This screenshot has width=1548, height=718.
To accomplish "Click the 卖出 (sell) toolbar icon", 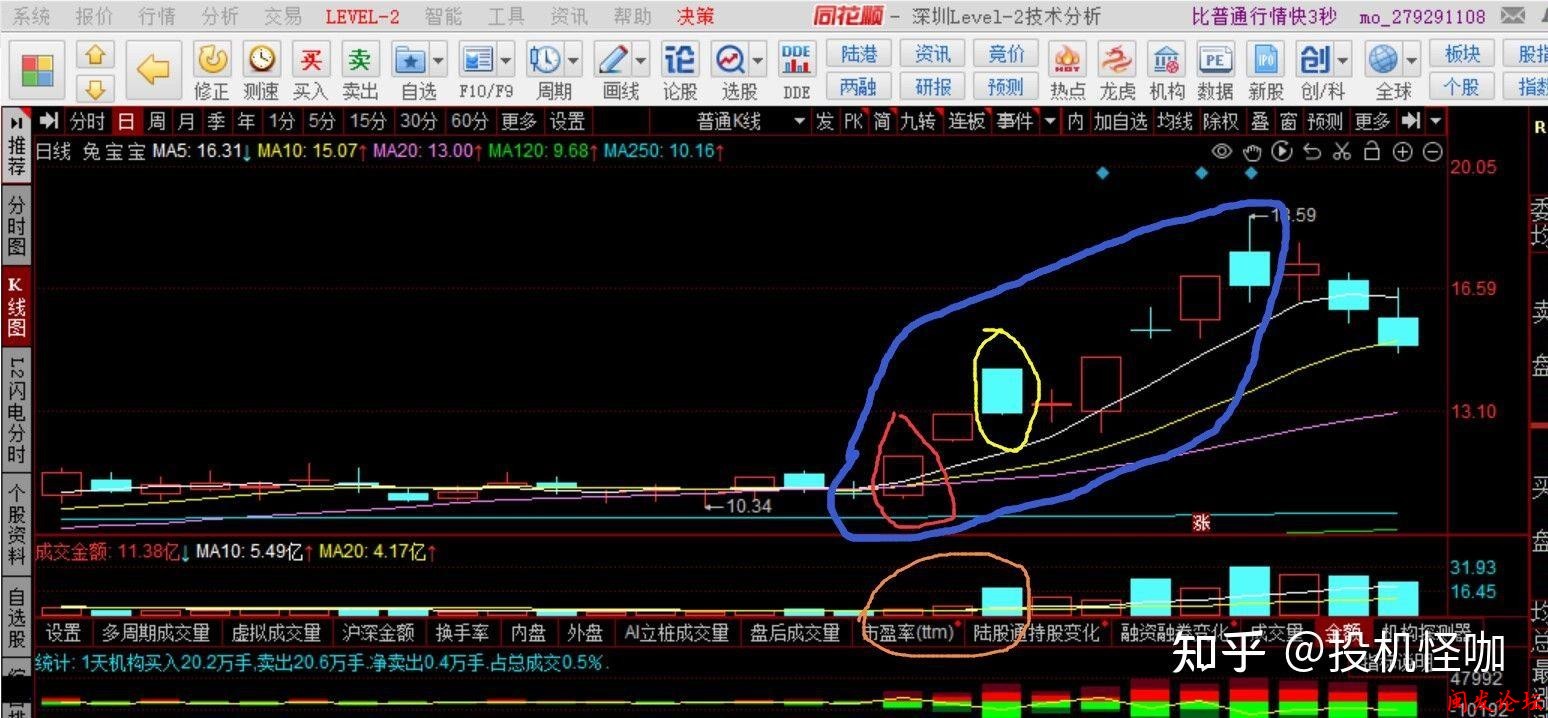I will pos(360,62).
